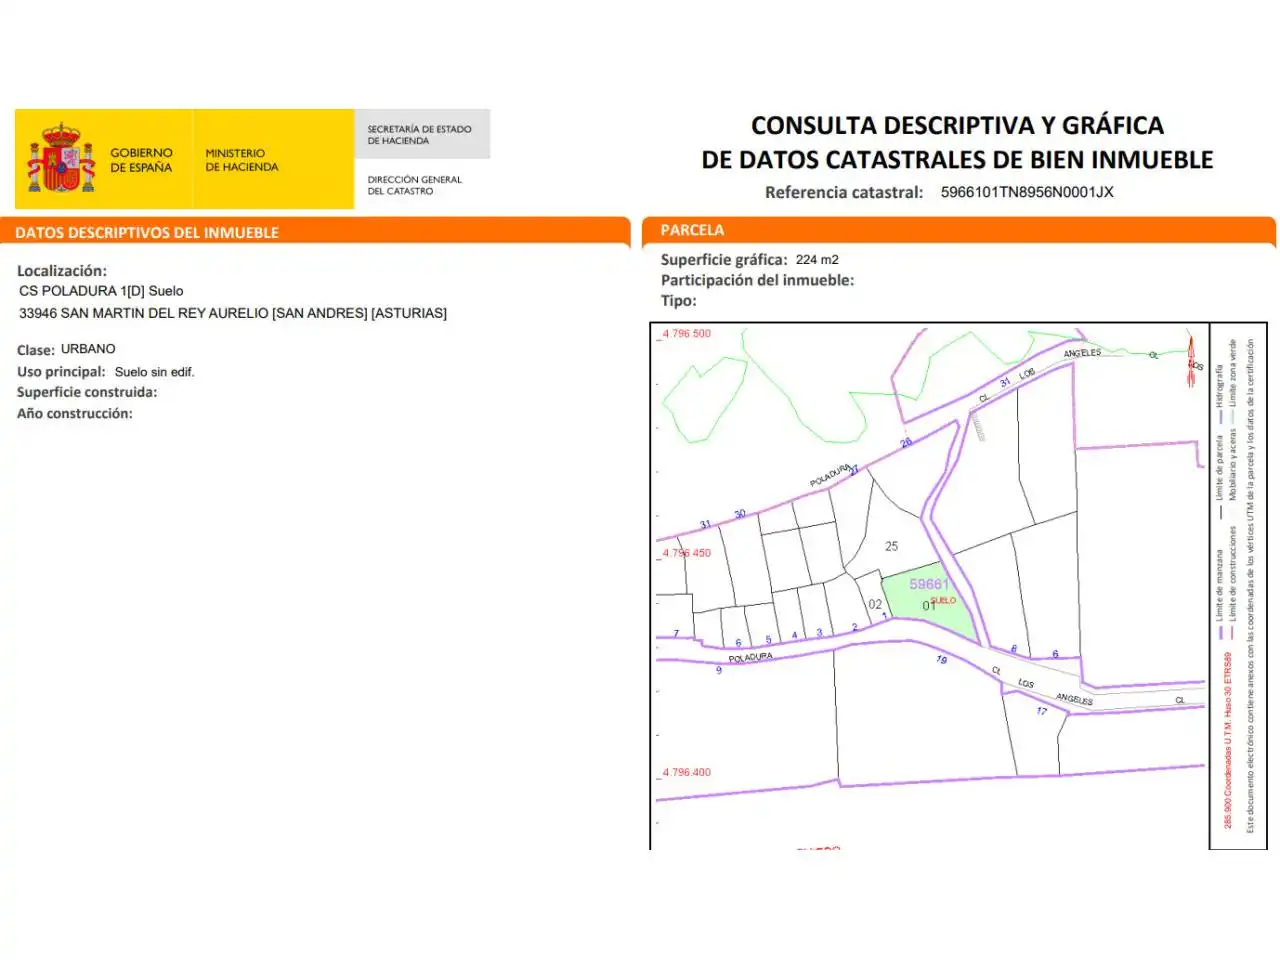1280x960 pixels.
Task: Click street number "30" on the map
Action: click(740, 514)
